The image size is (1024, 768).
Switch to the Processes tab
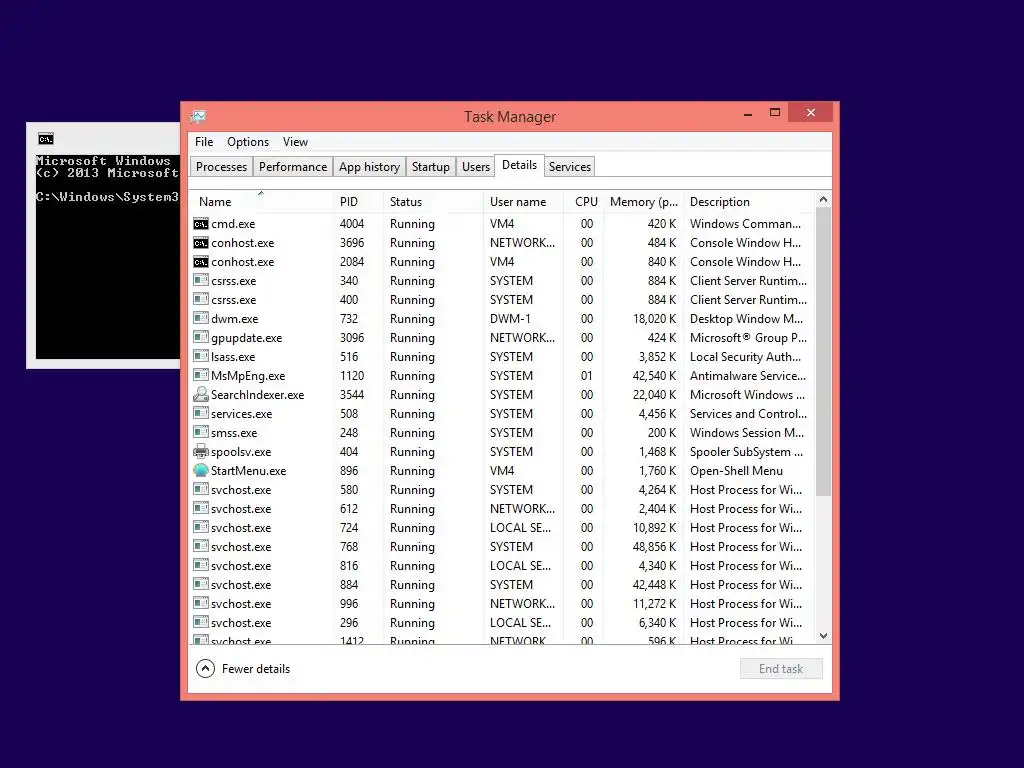coord(221,167)
